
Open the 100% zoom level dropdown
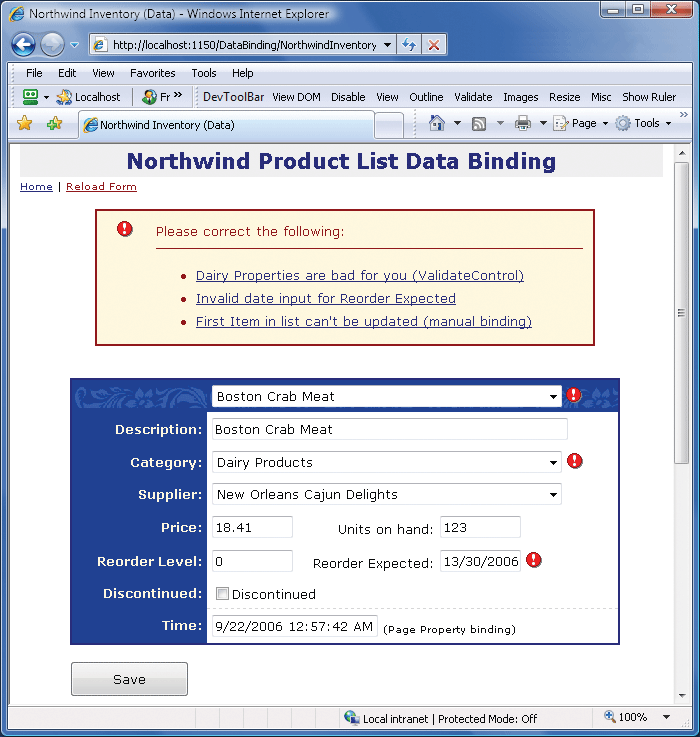[666, 717]
